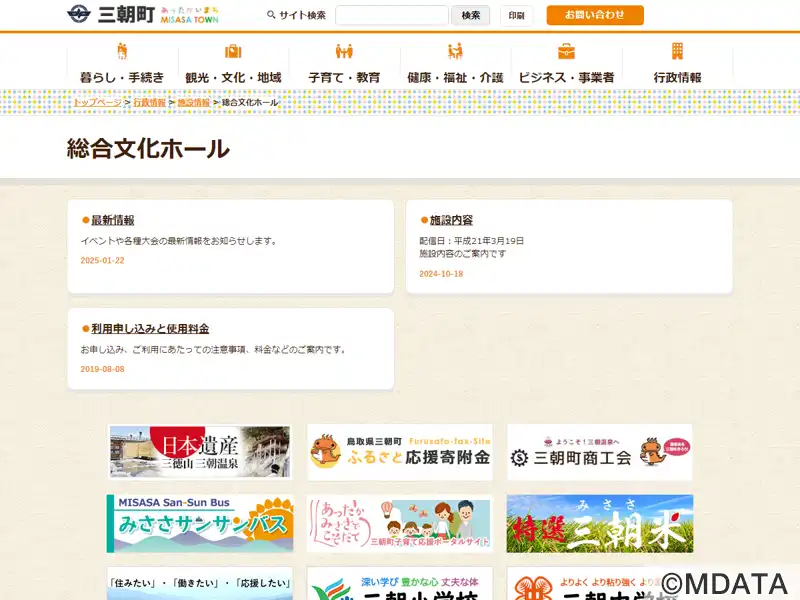800x600 pixels.
Task: Open the お問い合わせ contact button
Action: 595,15
